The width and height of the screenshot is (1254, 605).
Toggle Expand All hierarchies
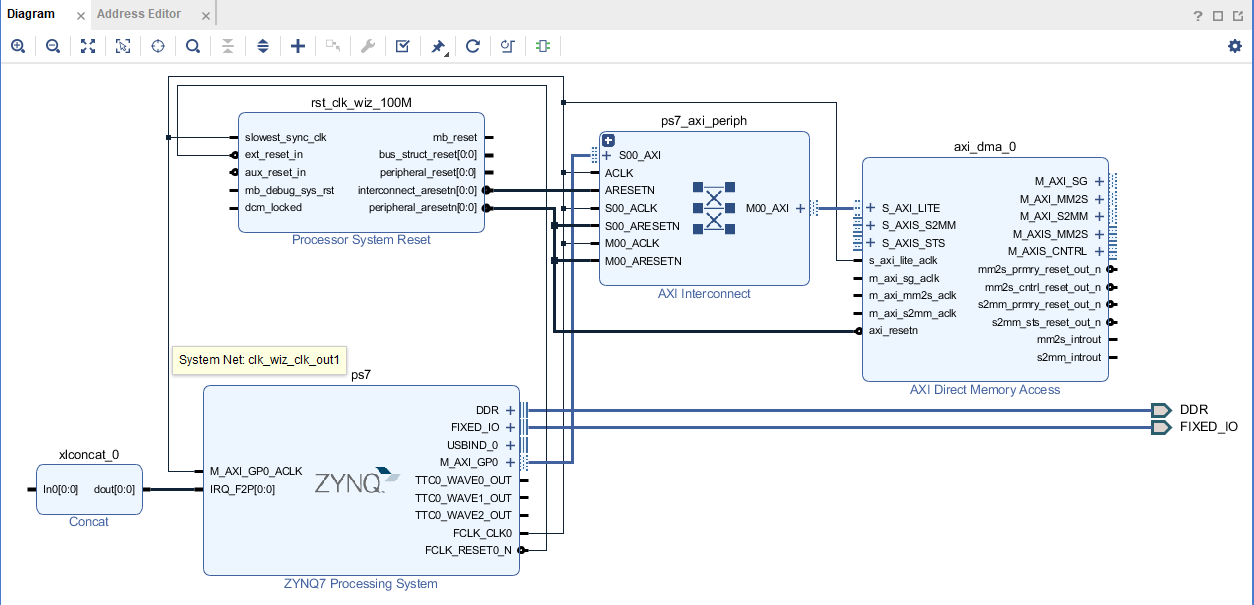click(x=263, y=45)
